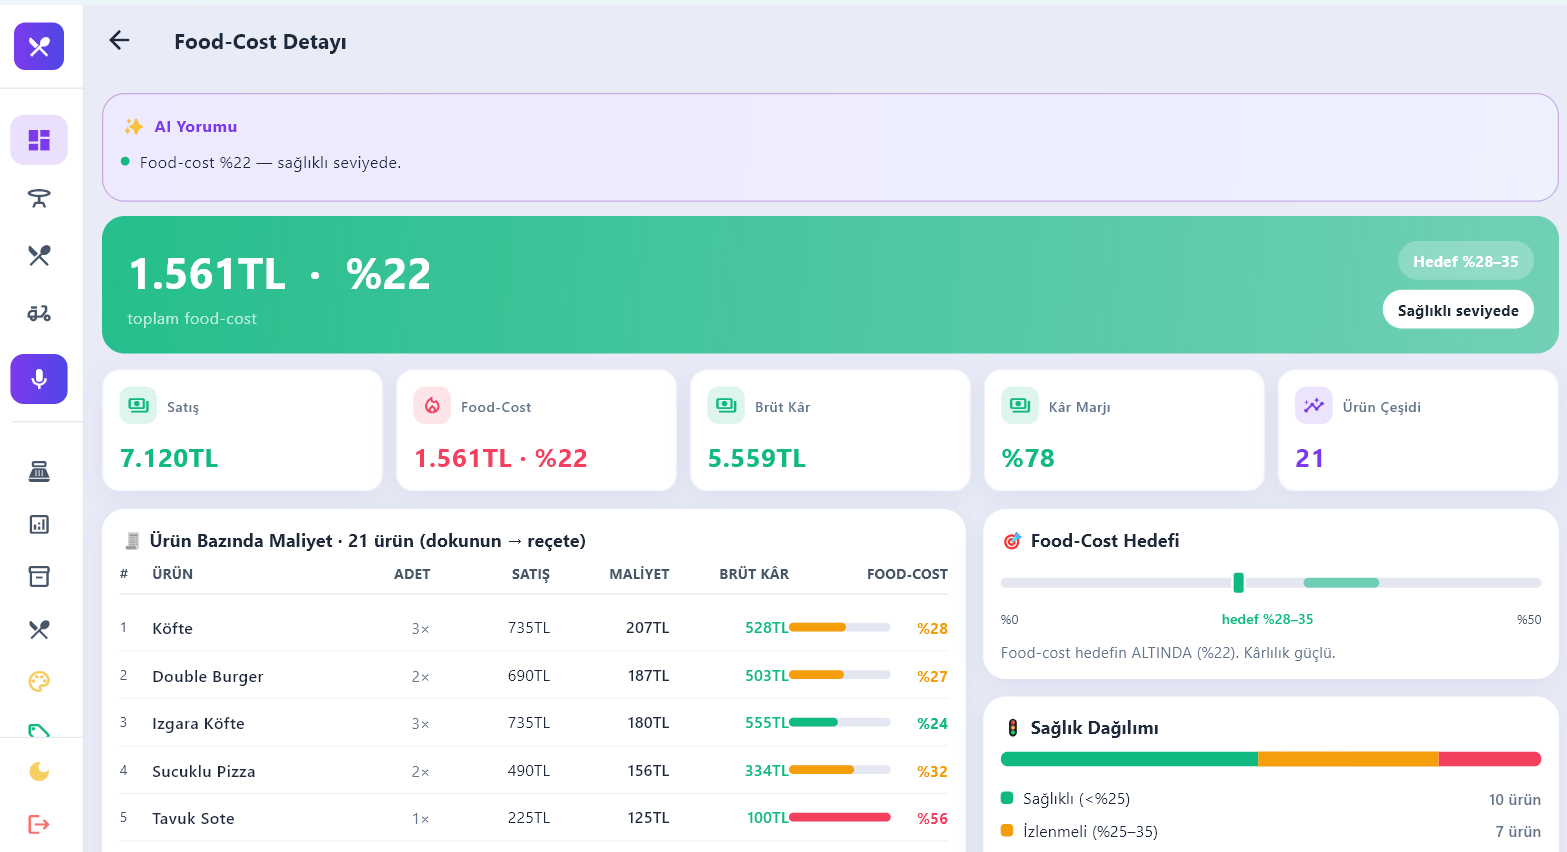
Task: Click the FOOD-COST column header
Action: 907,574
